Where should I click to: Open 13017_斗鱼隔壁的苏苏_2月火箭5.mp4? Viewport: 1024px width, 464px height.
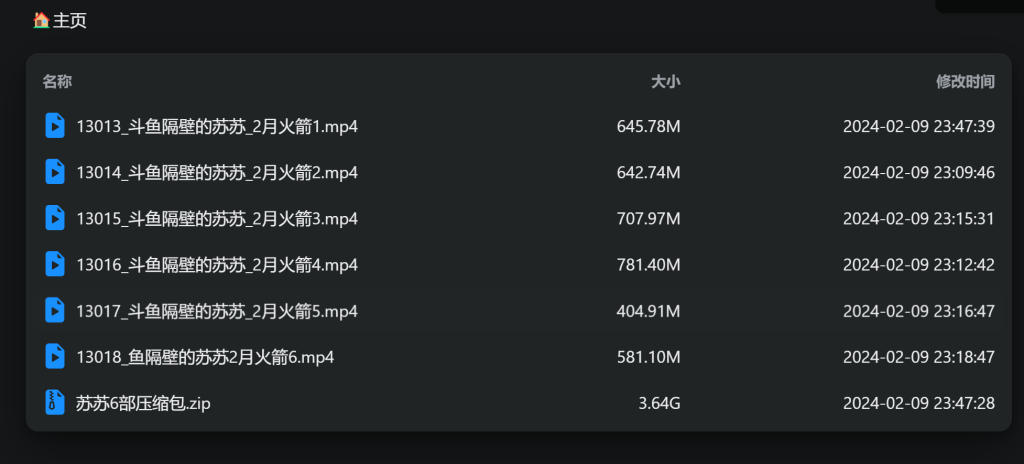click(217, 310)
